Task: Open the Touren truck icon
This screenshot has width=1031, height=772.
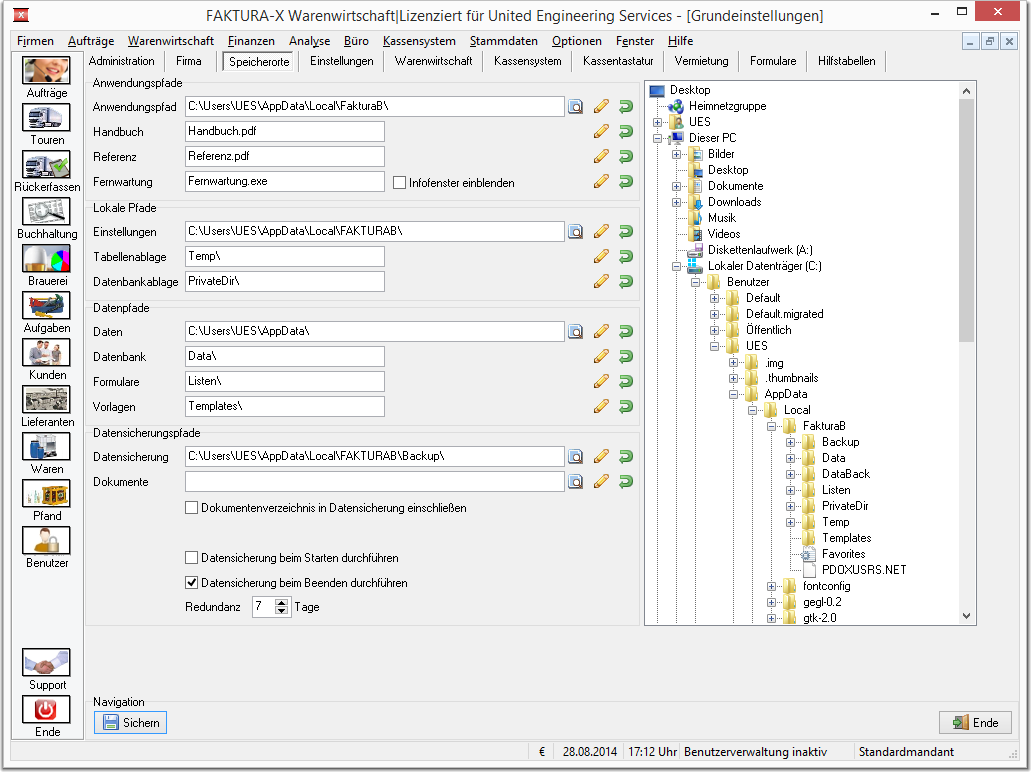Action: click(46, 118)
